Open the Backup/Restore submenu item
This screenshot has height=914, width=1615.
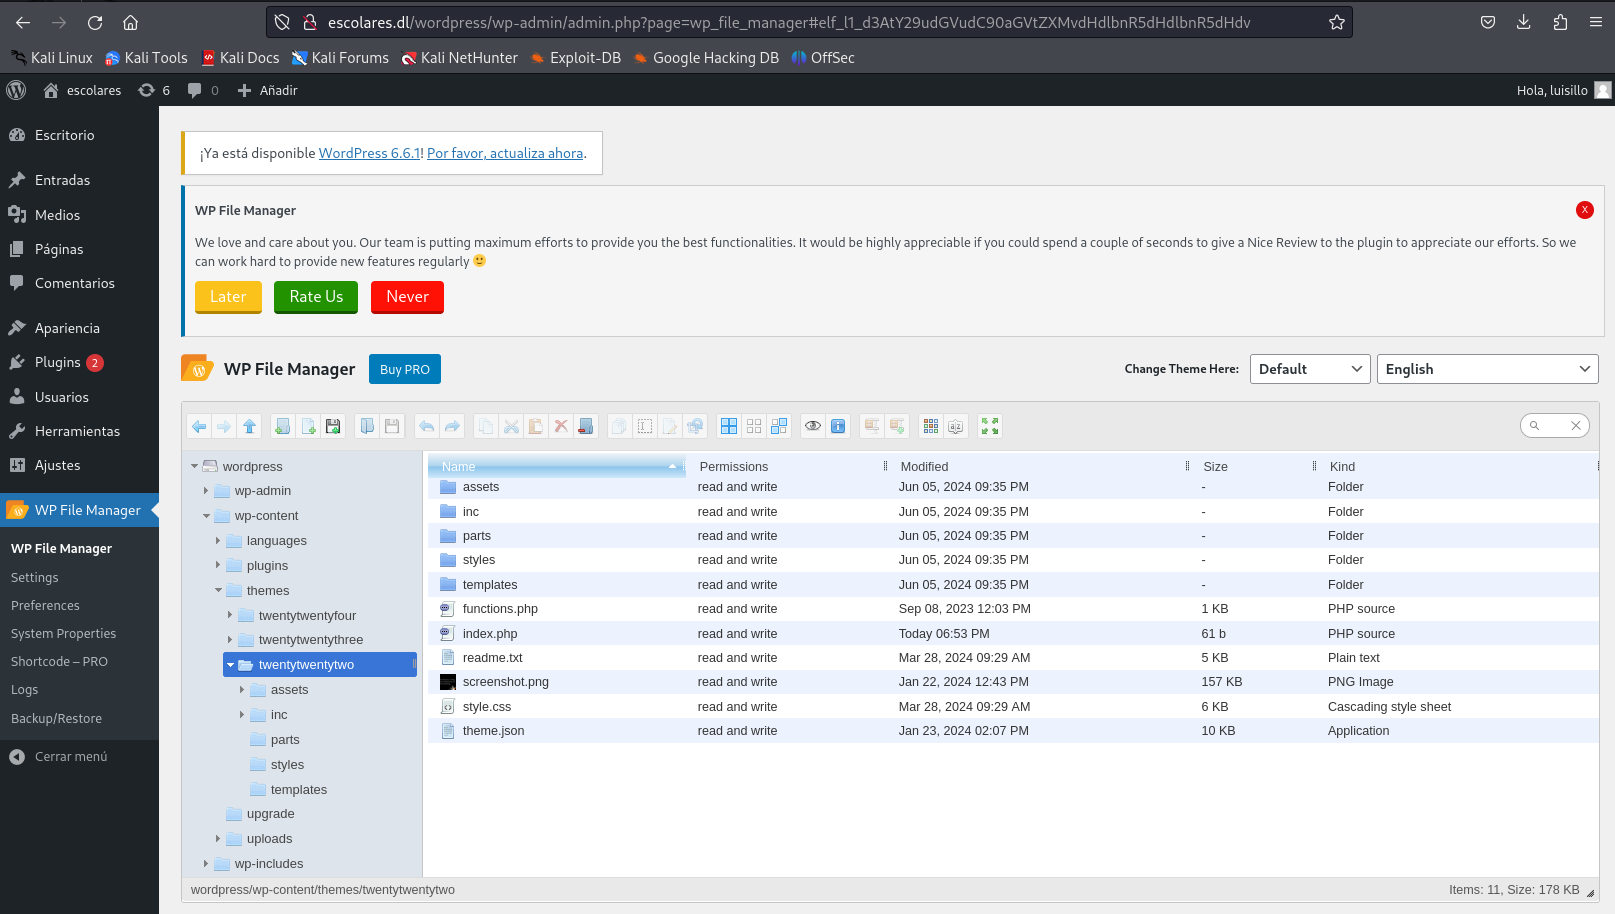pyautogui.click(x=56, y=718)
